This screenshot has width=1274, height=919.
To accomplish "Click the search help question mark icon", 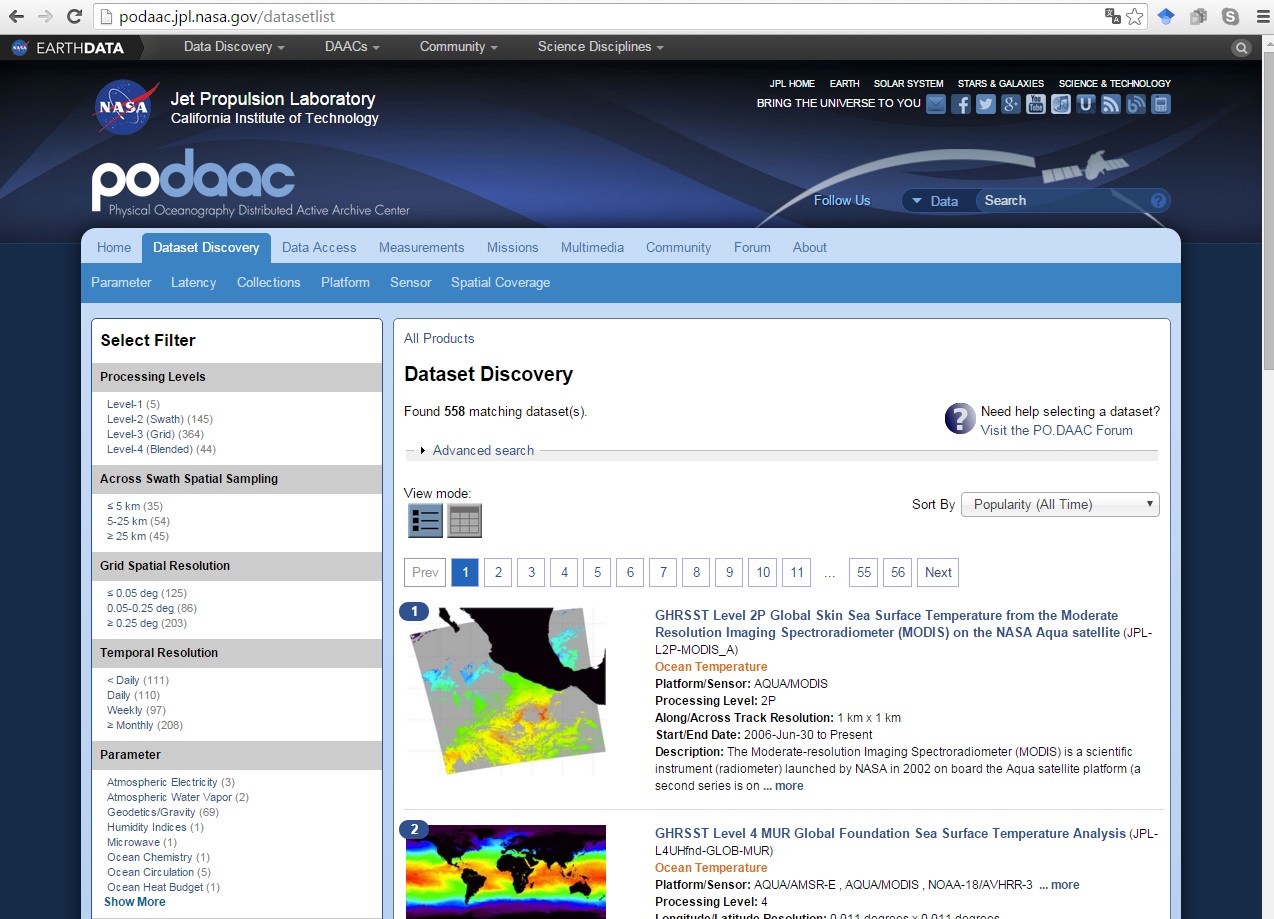I will pos(1158,201).
